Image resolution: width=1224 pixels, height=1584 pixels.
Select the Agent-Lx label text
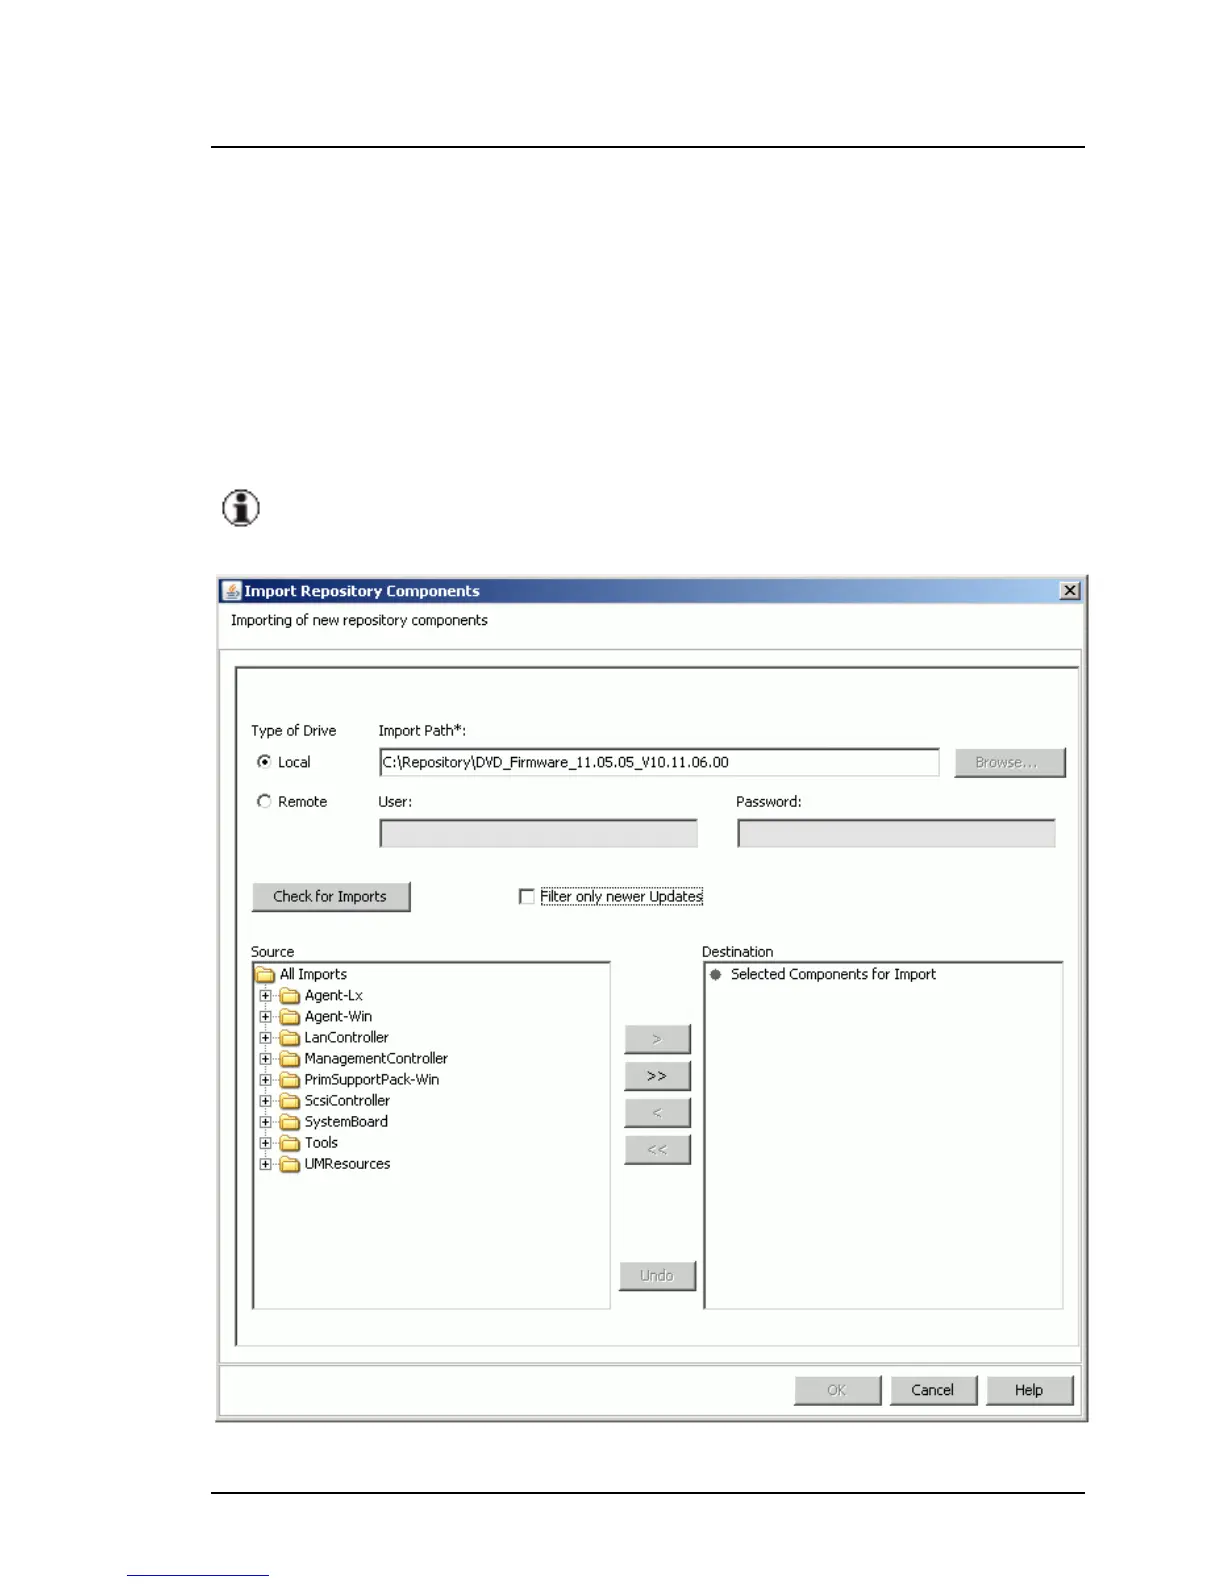tap(334, 996)
